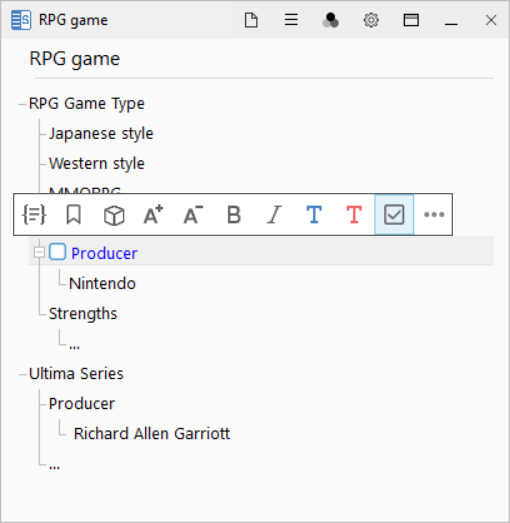Image resolution: width=510 pixels, height=523 pixels.
Task: Select Producer under Ultima Series
Action: (82, 404)
